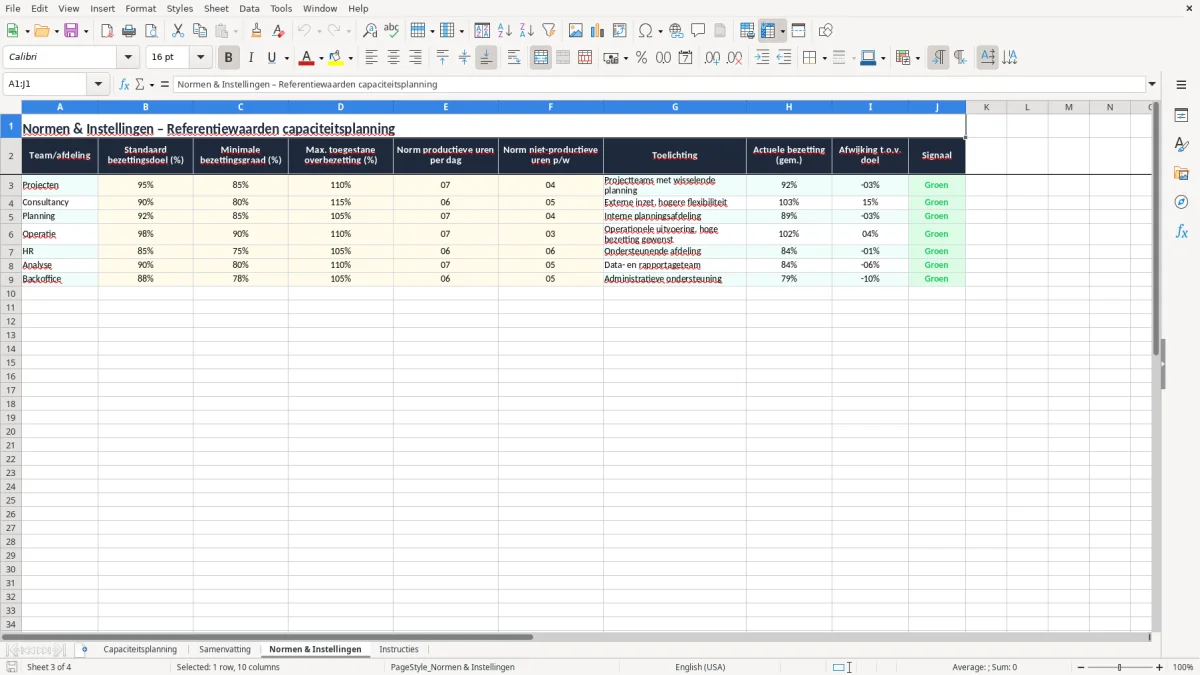Open the Data menu
Viewport: 1200px width, 675px height.
tap(249, 8)
